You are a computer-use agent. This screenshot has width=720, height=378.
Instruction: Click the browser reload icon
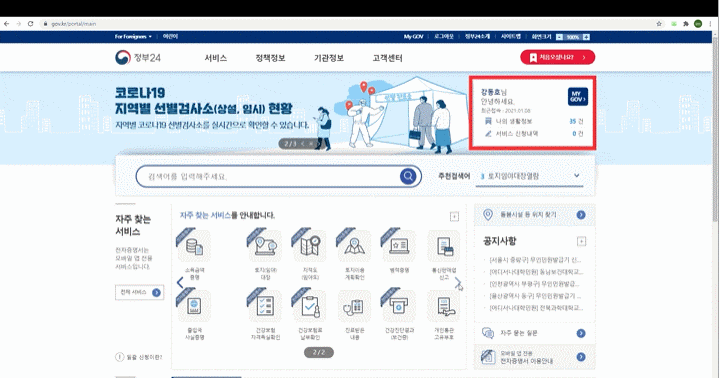pyautogui.click(x=31, y=23)
